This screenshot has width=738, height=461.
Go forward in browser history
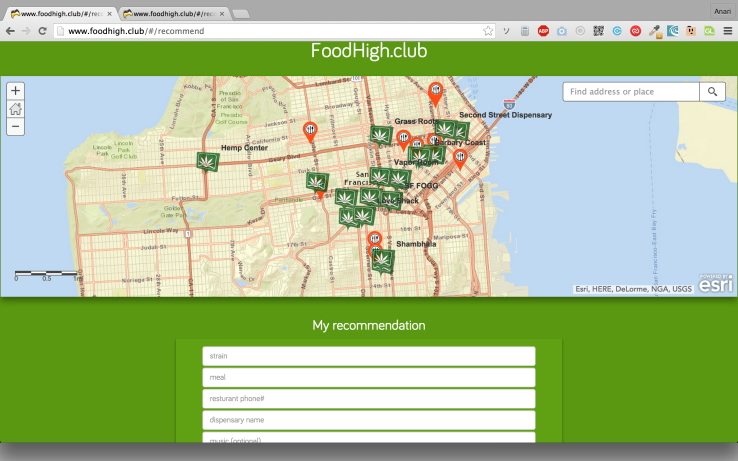[26, 31]
